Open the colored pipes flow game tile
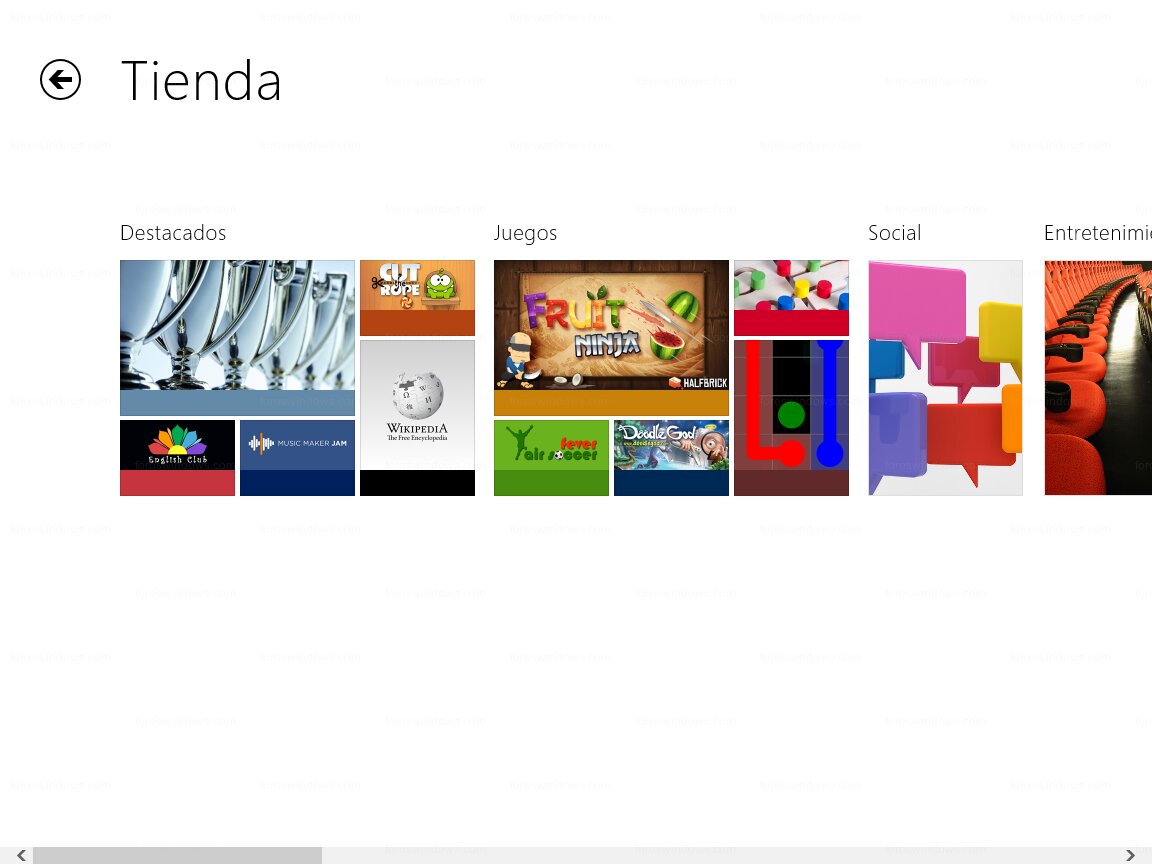The width and height of the screenshot is (1152, 864). pos(791,418)
